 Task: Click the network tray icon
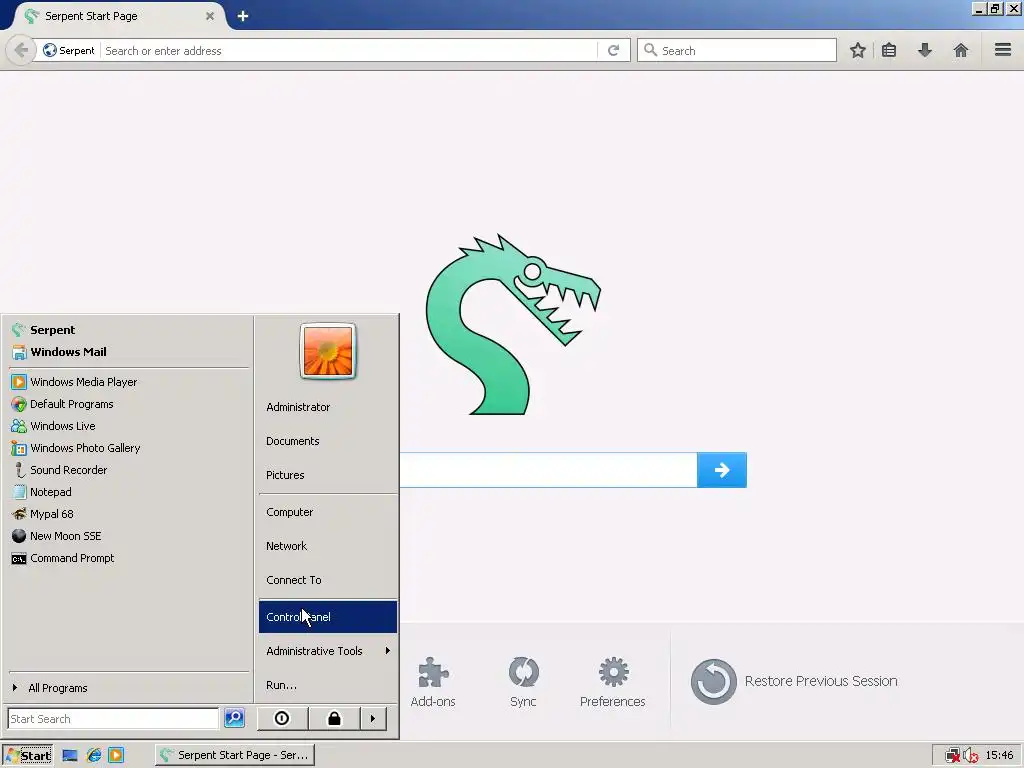click(953, 756)
